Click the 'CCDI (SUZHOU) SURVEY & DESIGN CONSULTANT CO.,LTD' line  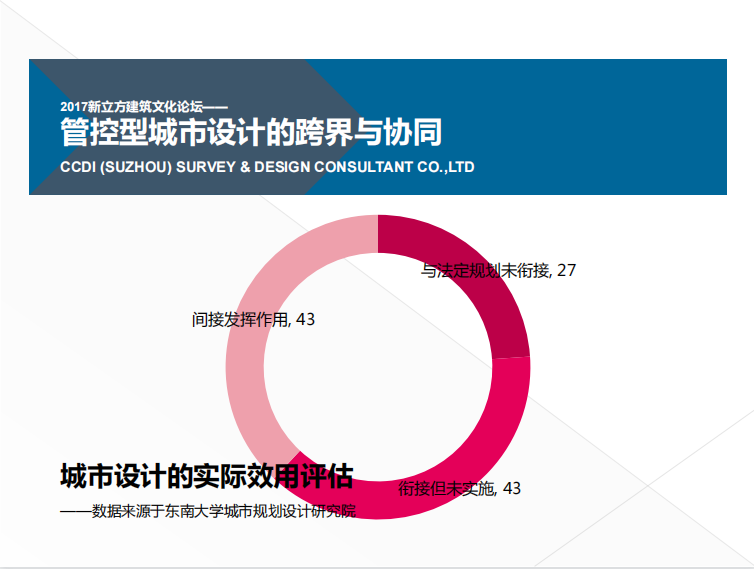point(267,167)
